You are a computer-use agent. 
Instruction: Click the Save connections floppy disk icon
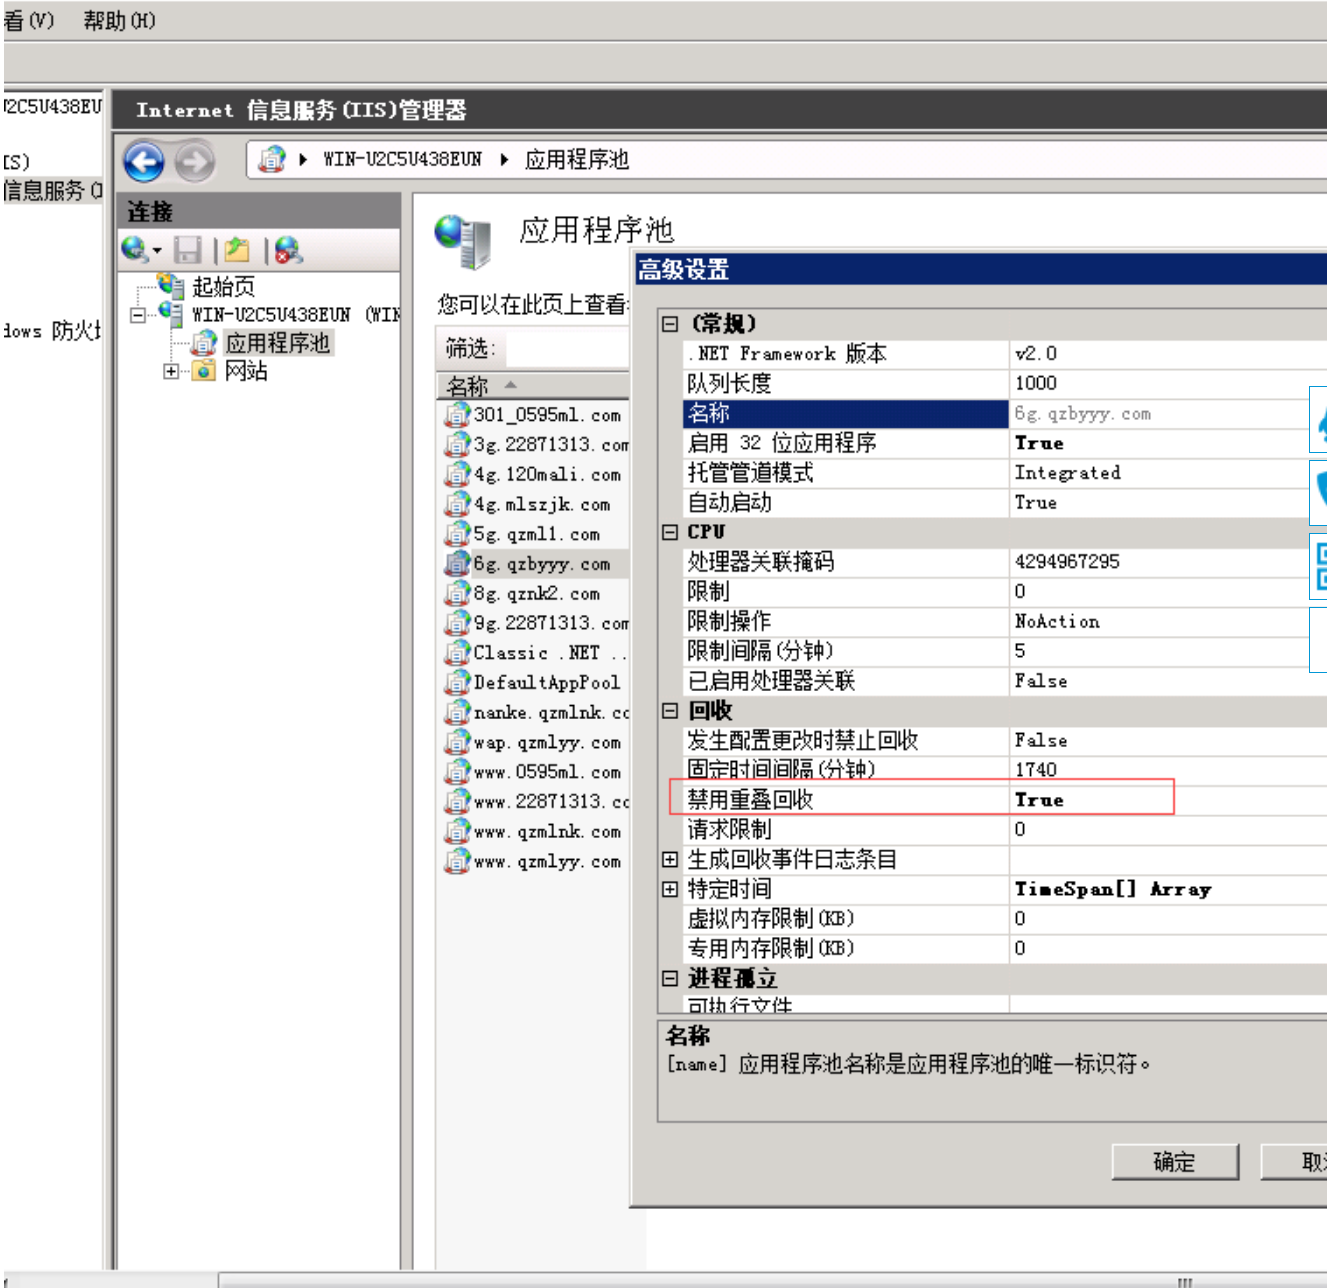click(188, 250)
